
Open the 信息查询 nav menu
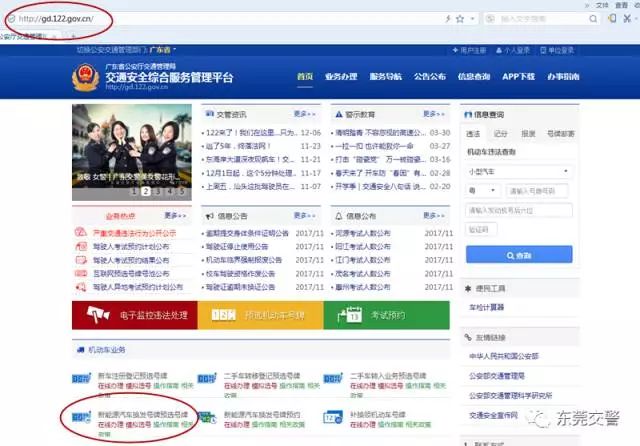click(474, 76)
